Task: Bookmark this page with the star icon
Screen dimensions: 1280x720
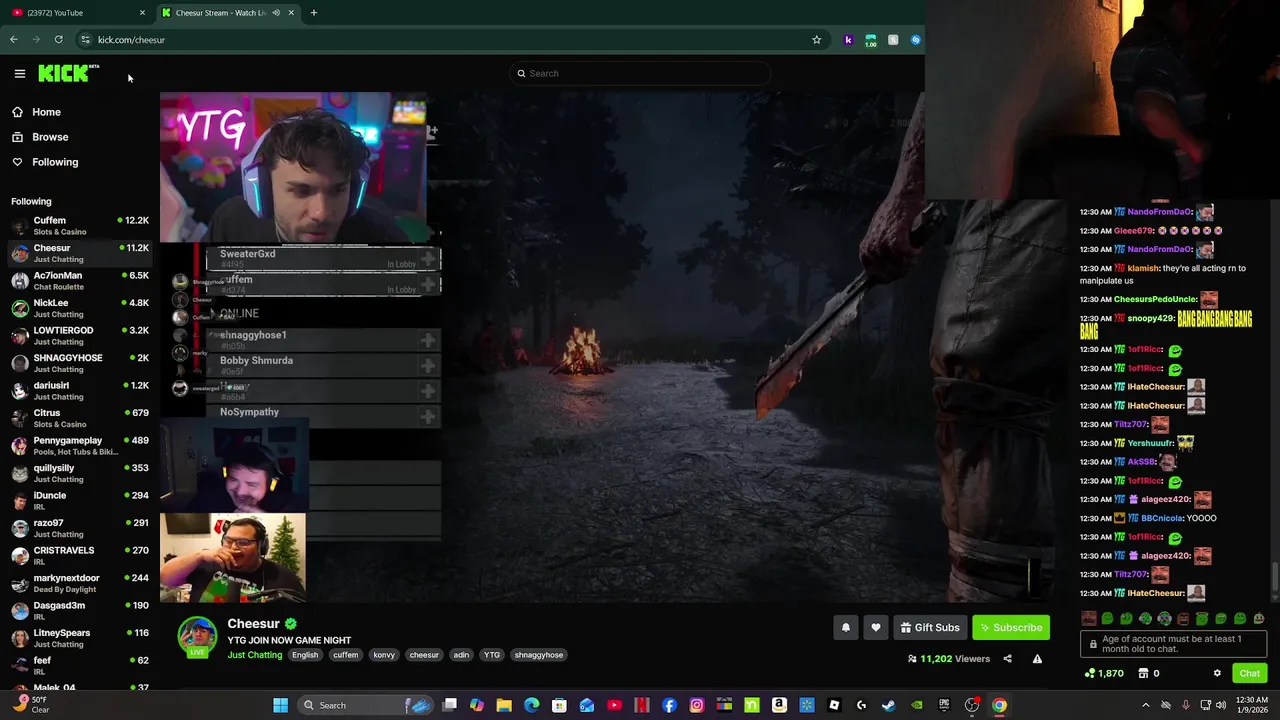Action: (816, 39)
